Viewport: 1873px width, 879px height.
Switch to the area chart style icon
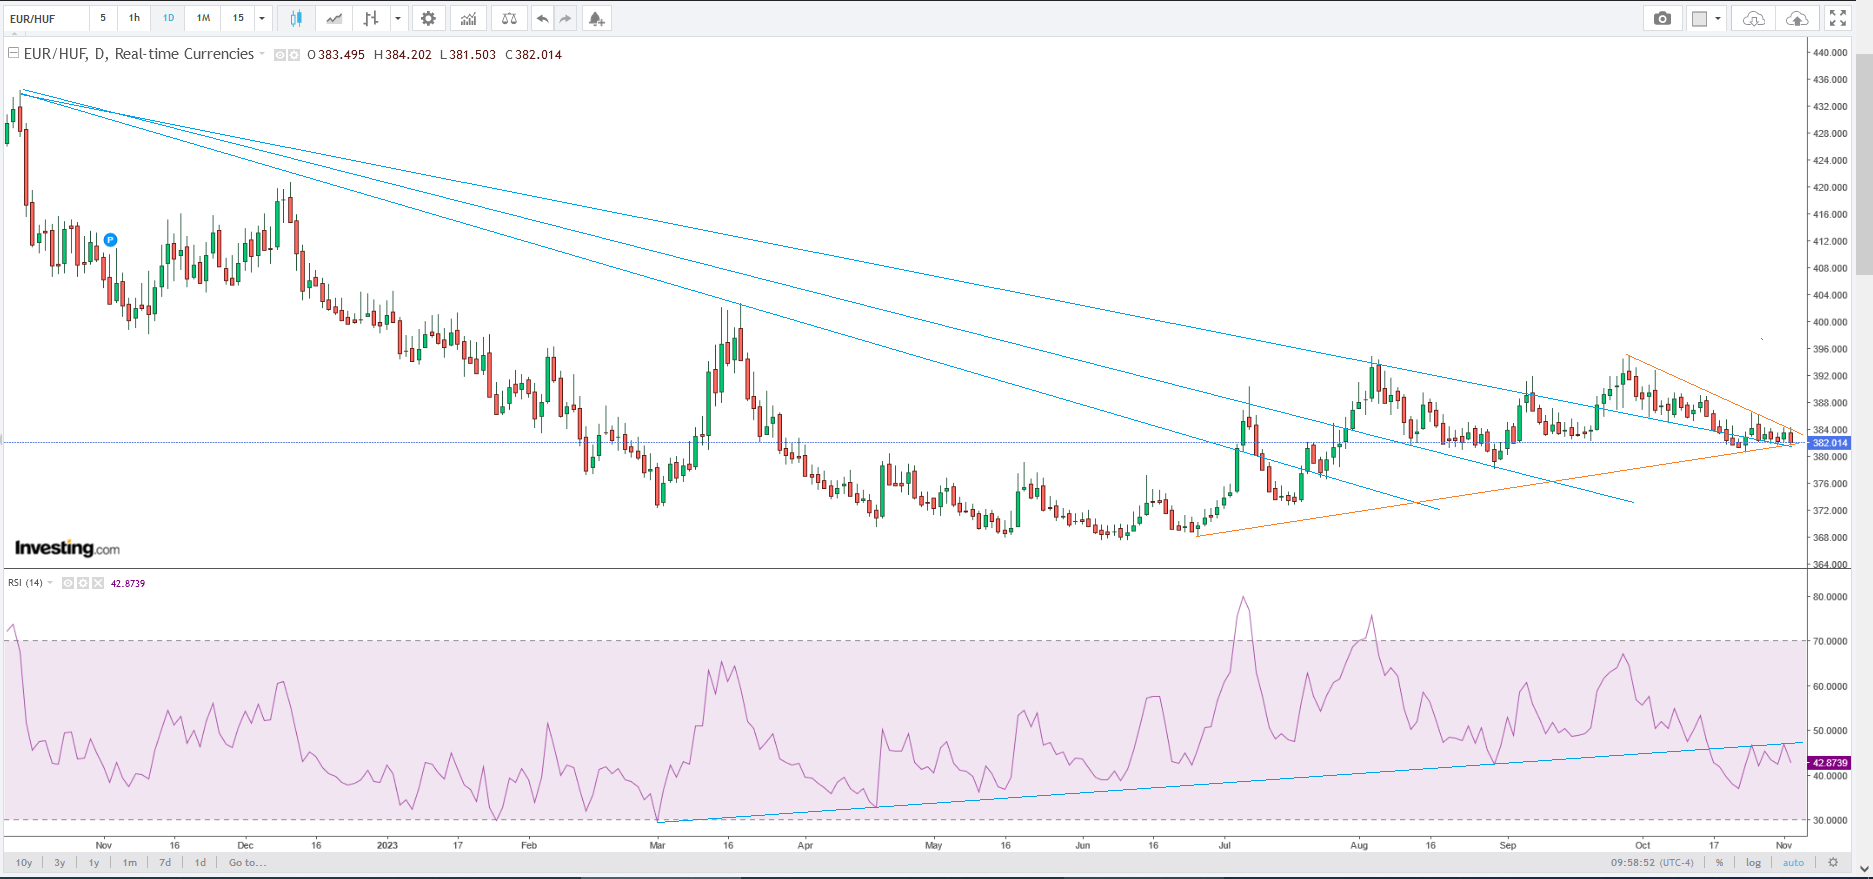(334, 18)
